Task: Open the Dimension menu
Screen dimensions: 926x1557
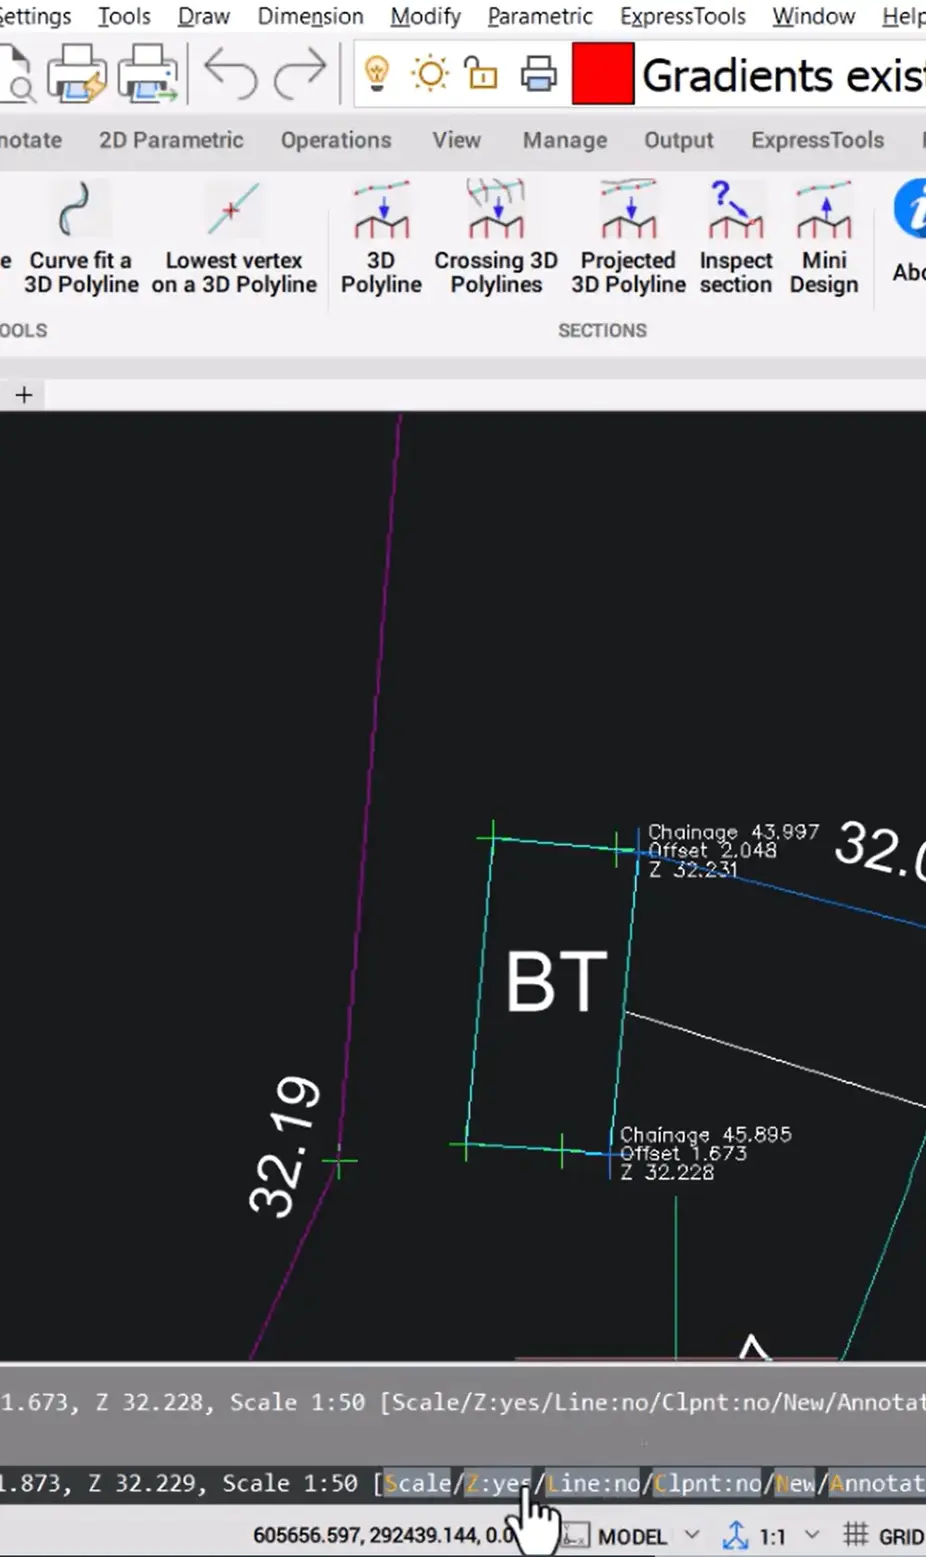Action: click(310, 17)
